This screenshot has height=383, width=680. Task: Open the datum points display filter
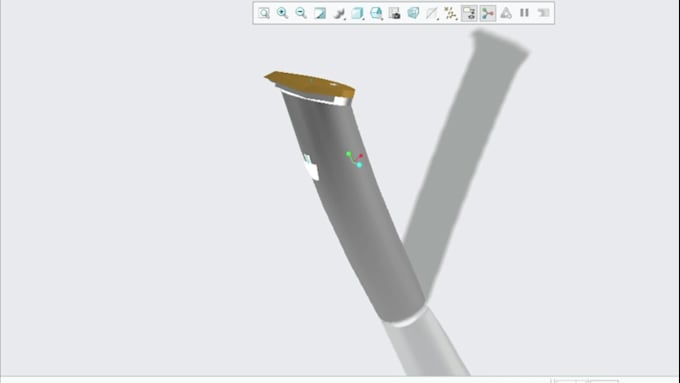point(451,13)
